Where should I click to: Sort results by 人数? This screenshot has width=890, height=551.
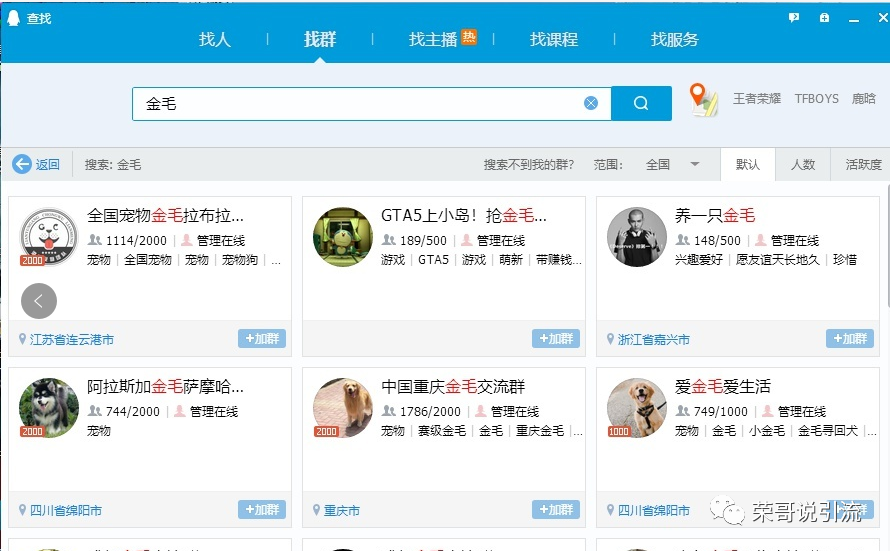coord(803,165)
